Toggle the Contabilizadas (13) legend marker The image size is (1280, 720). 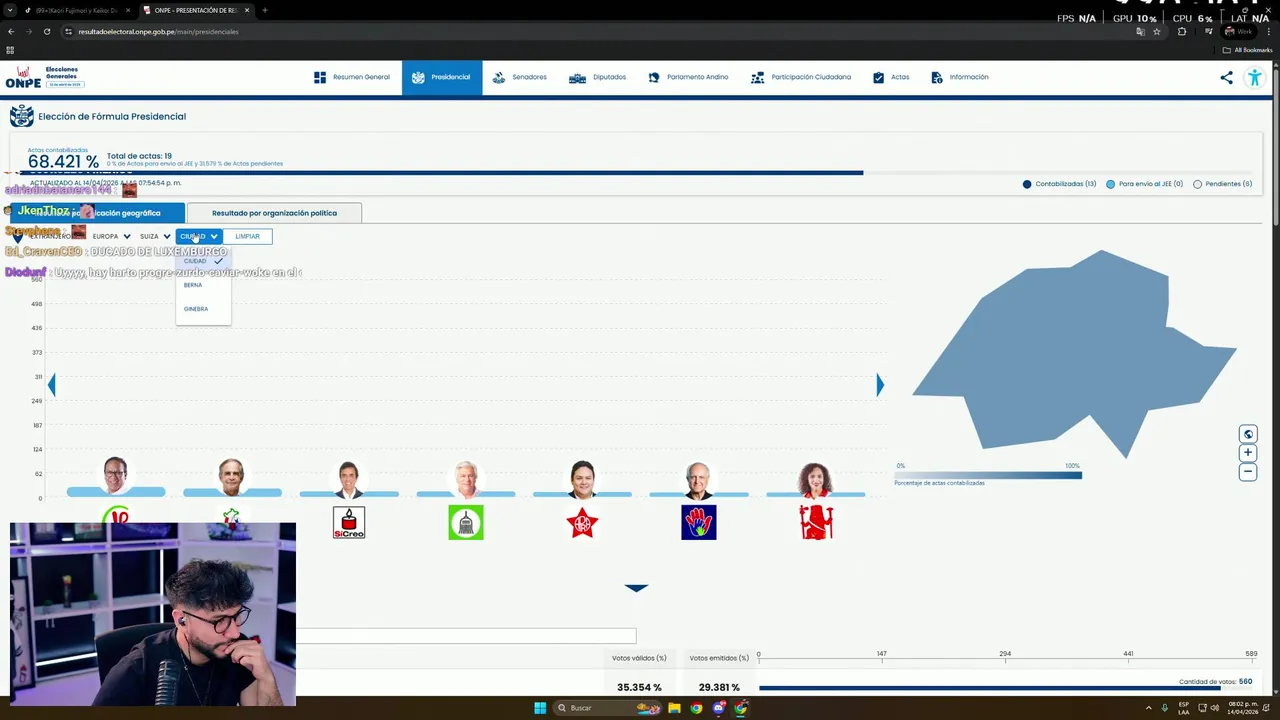coord(1027,184)
